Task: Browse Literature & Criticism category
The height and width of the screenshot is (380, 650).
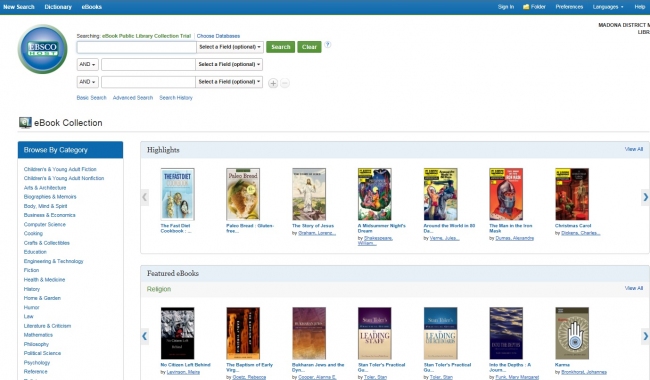Action: tap(47, 326)
